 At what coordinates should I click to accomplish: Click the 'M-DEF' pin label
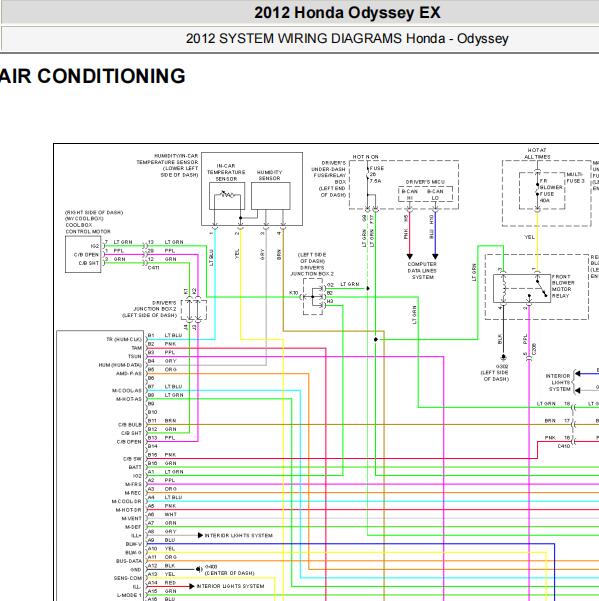pos(133,527)
